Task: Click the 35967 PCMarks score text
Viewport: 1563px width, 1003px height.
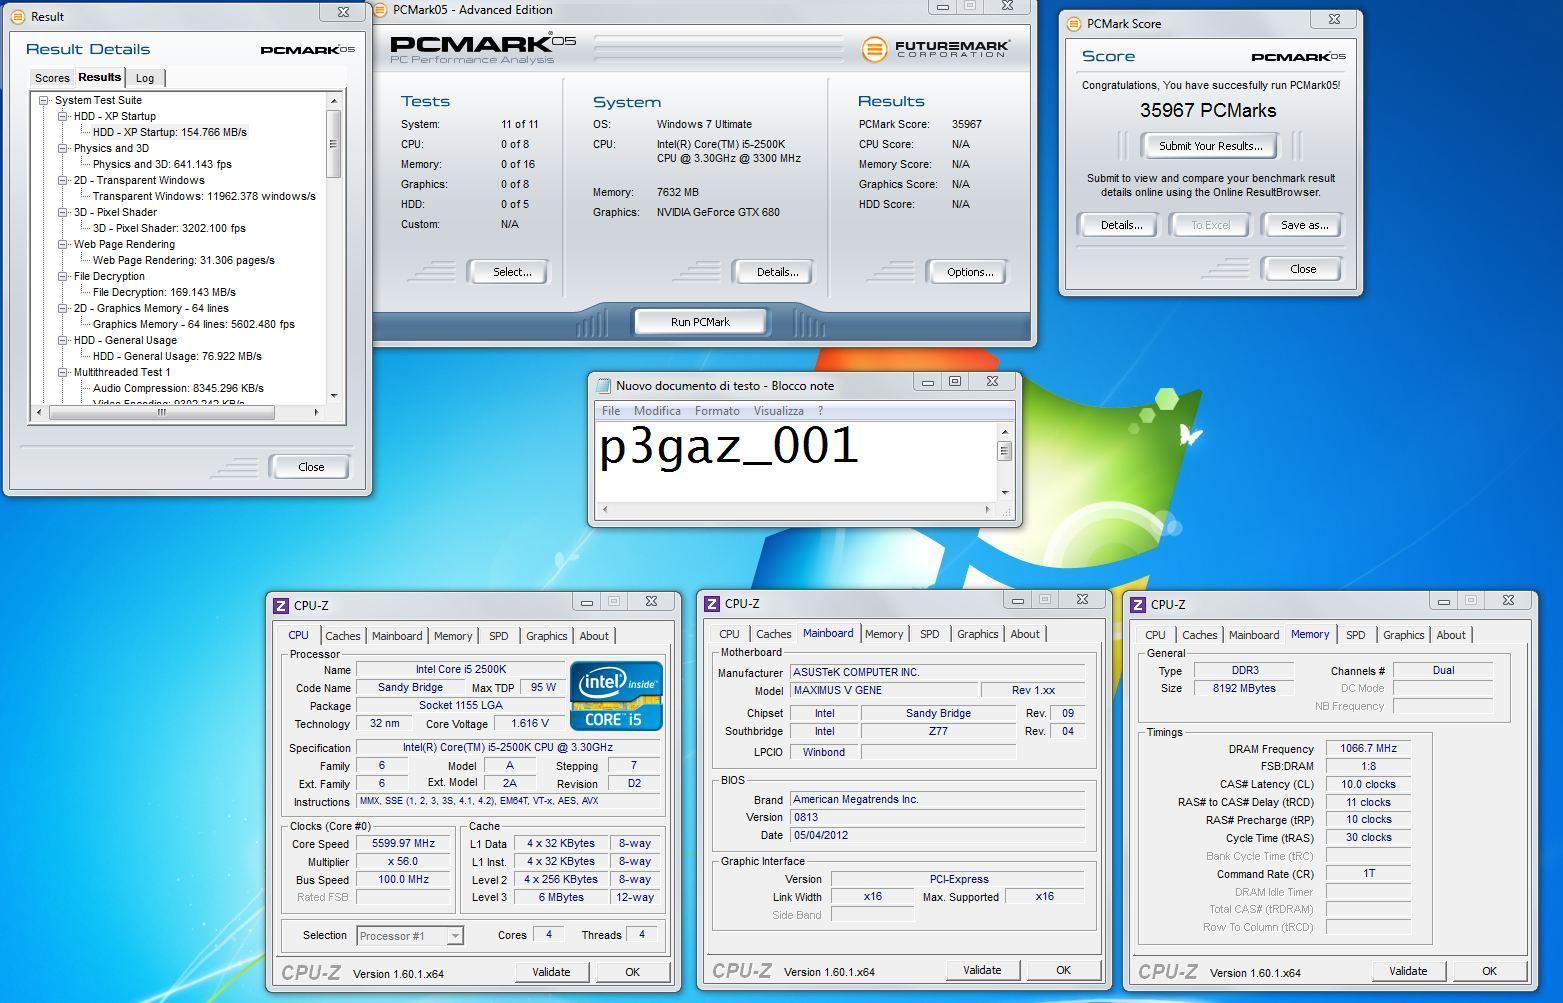Action: [1208, 111]
